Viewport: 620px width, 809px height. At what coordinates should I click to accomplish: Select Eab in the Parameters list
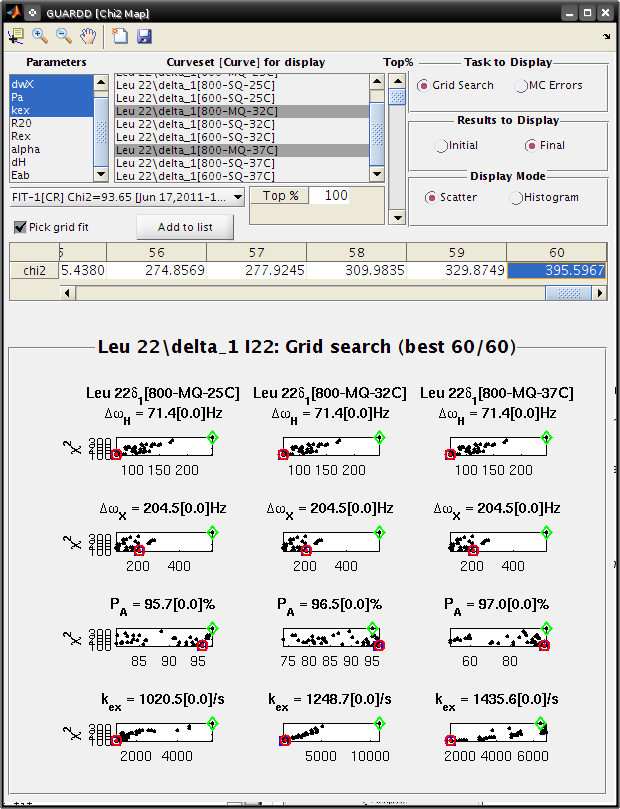(52, 175)
